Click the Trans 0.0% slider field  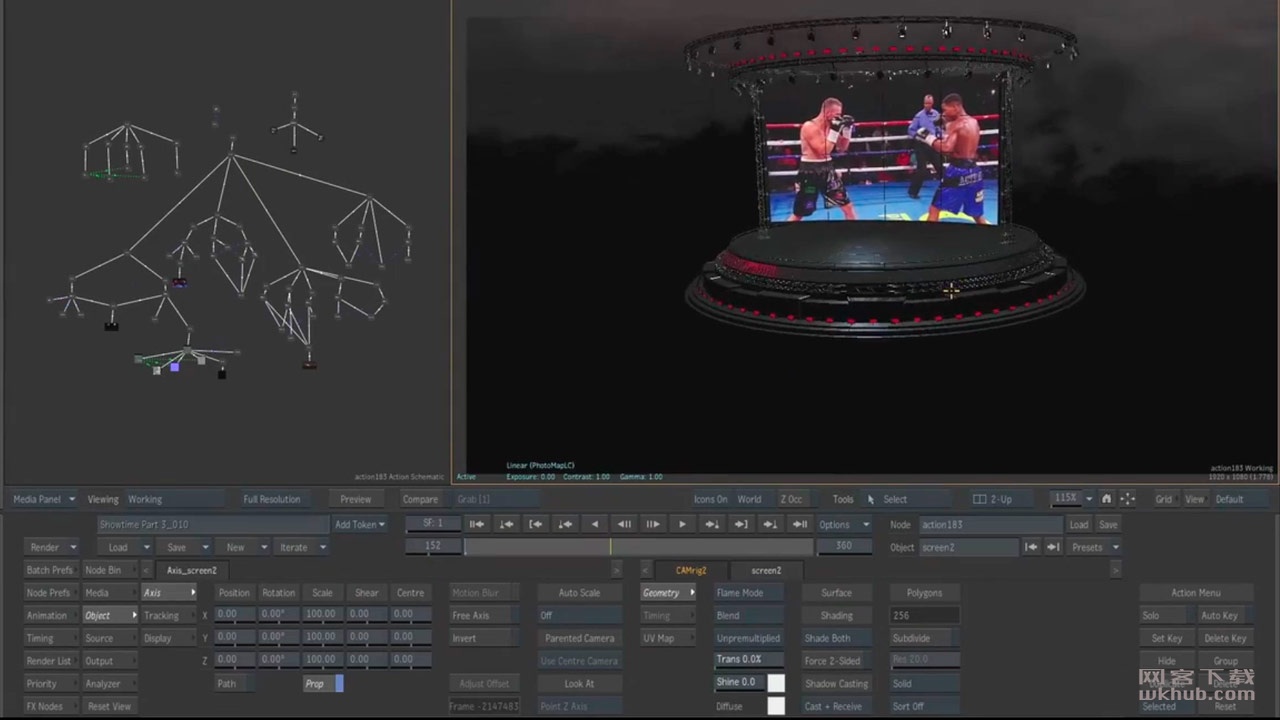(749, 660)
